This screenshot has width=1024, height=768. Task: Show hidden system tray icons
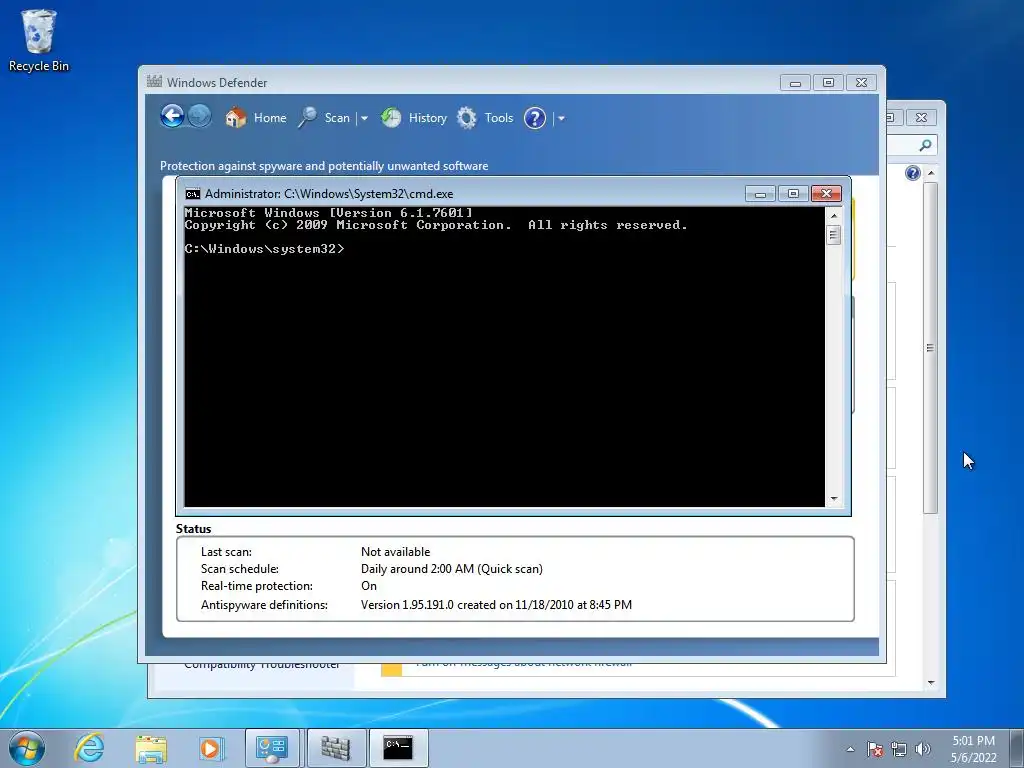(x=850, y=749)
